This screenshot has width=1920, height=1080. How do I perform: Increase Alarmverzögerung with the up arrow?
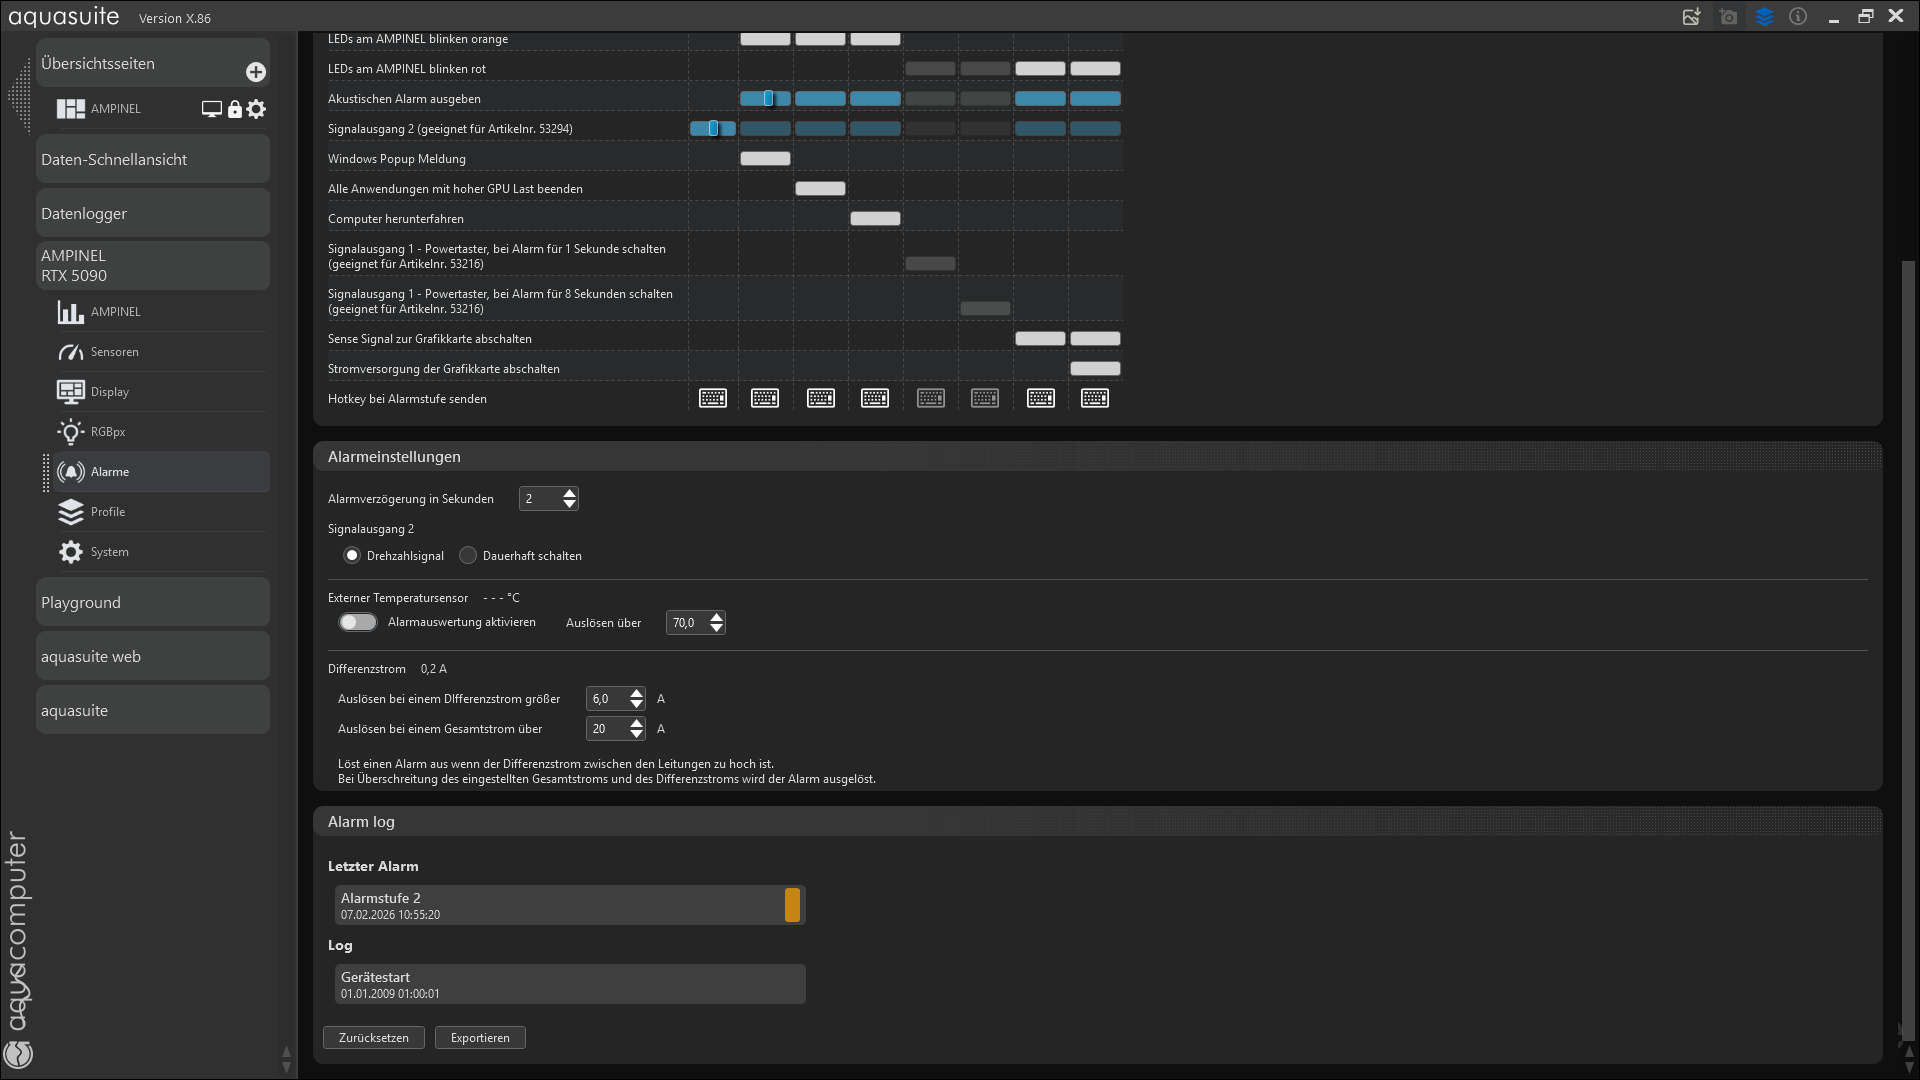click(569, 493)
